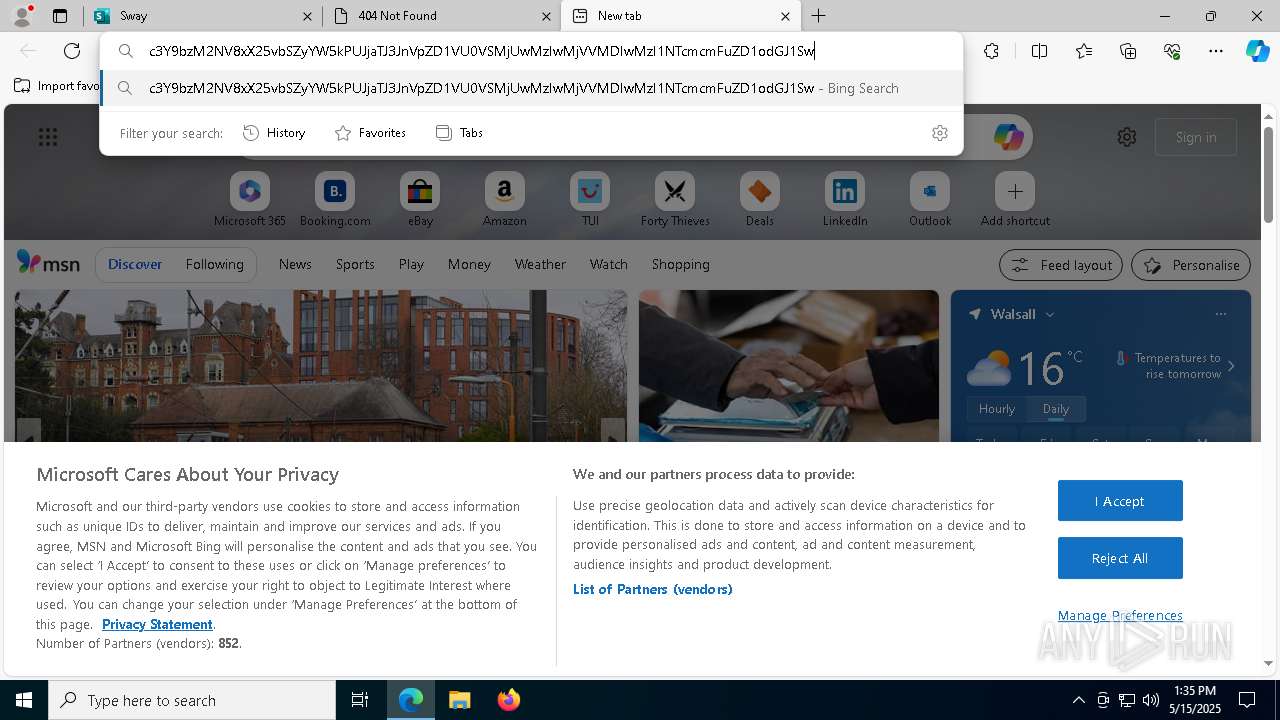Choose the Bing Search suggestion row
The height and width of the screenshot is (720, 1280).
tap(531, 88)
